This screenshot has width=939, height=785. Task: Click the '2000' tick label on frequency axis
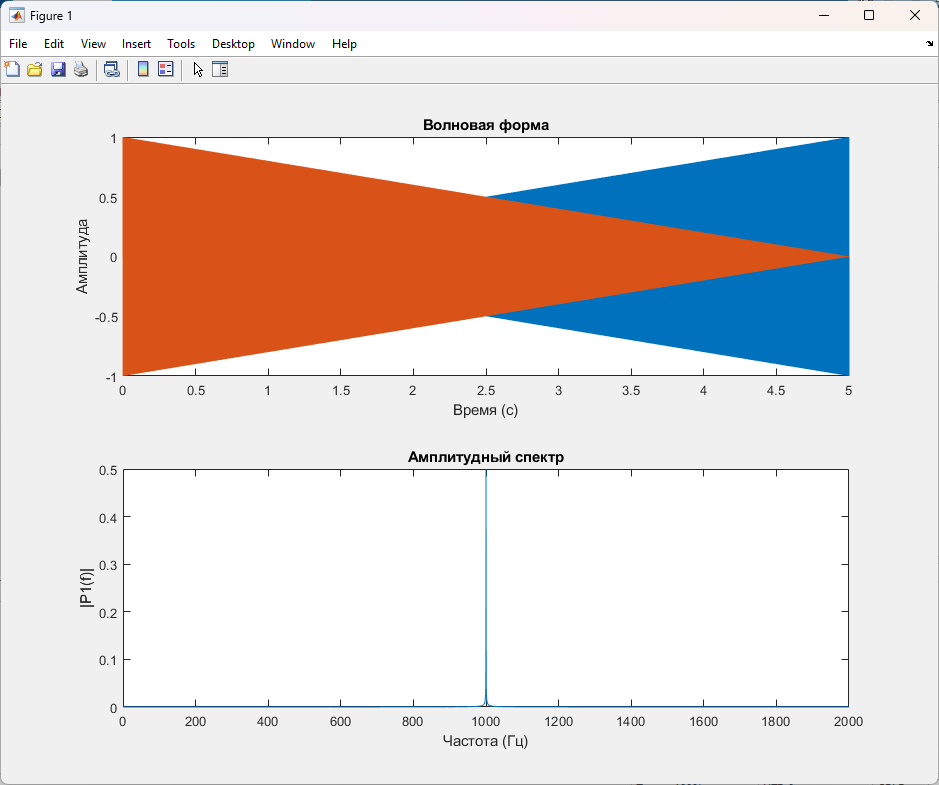pyautogui.click(x=849, y=722)
